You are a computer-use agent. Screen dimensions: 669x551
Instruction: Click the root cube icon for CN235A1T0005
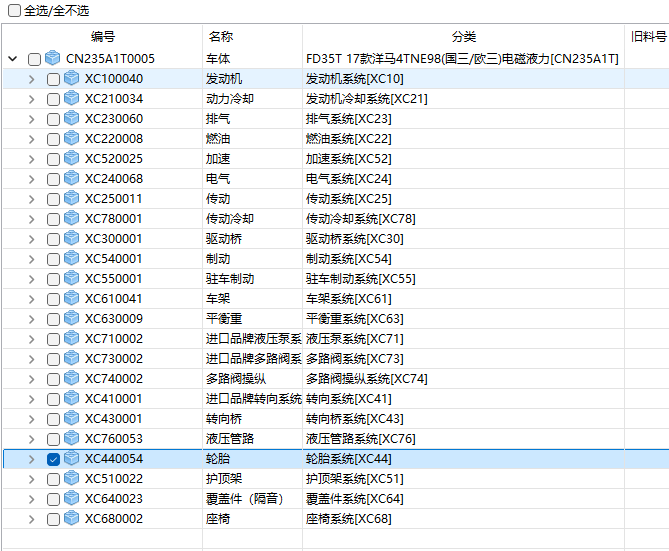53,59
